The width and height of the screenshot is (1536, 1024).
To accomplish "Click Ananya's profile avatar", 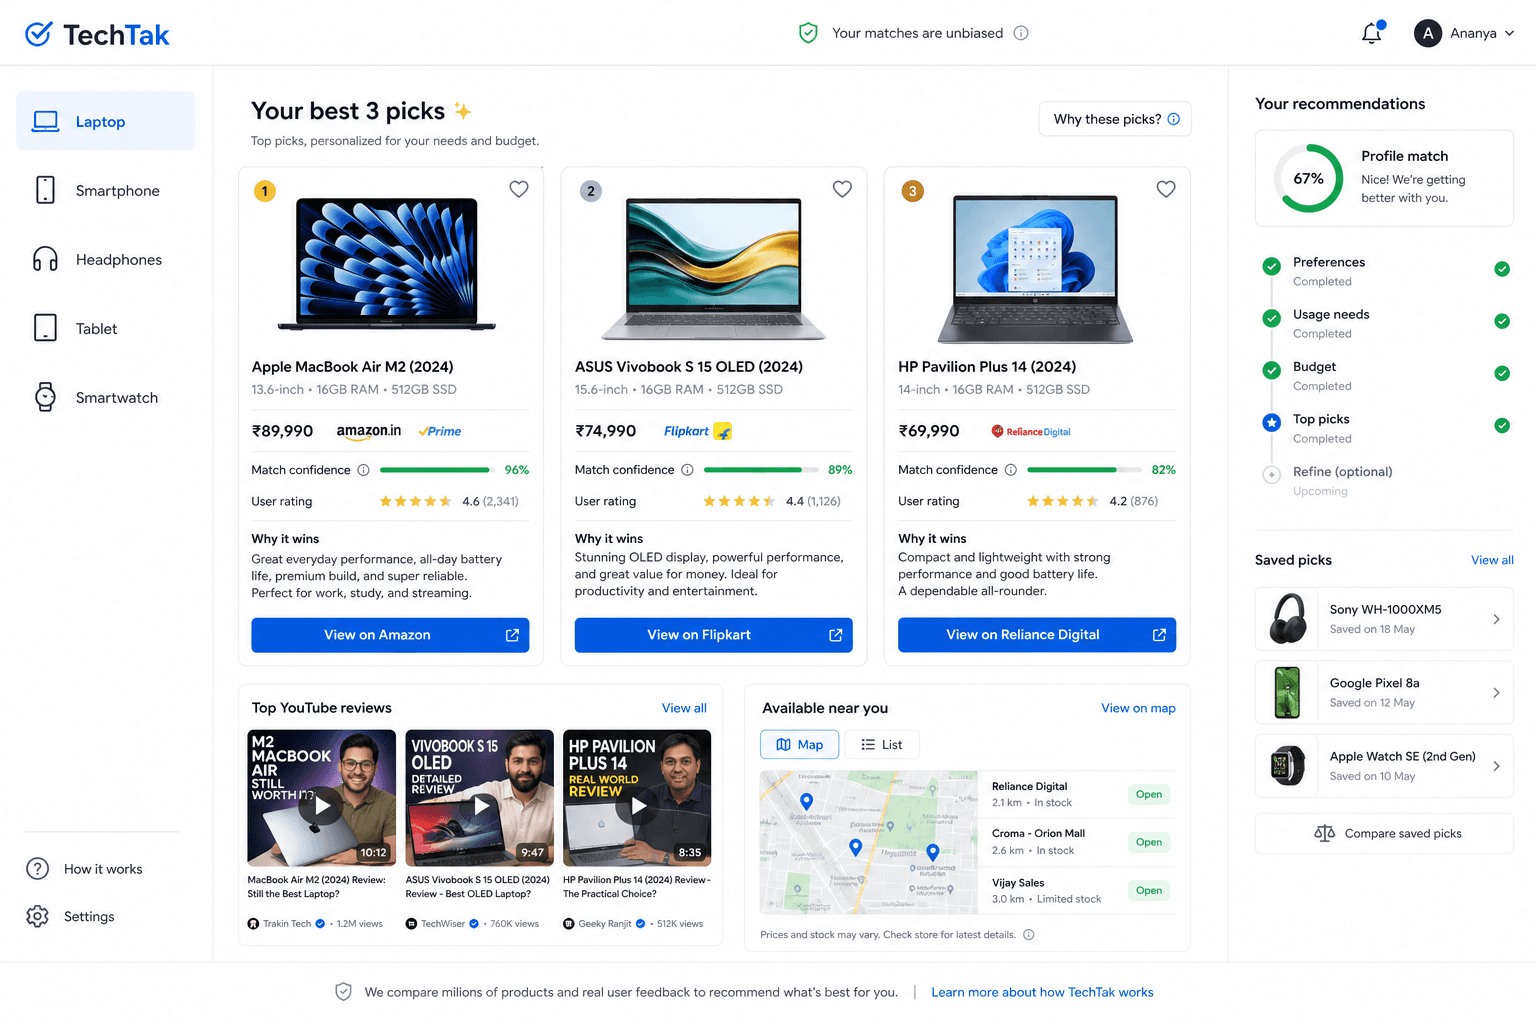I will [x=1427, y=33].
